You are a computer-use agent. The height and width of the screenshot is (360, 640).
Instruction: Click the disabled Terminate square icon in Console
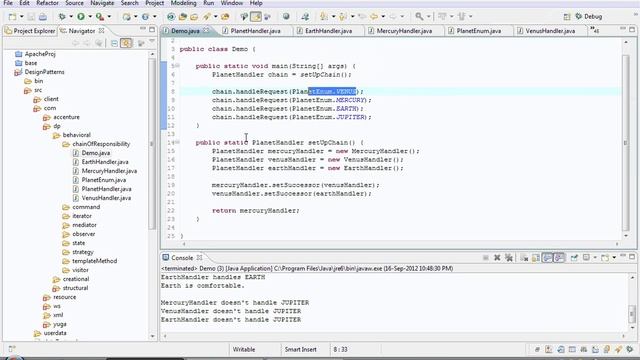(485, 258)
